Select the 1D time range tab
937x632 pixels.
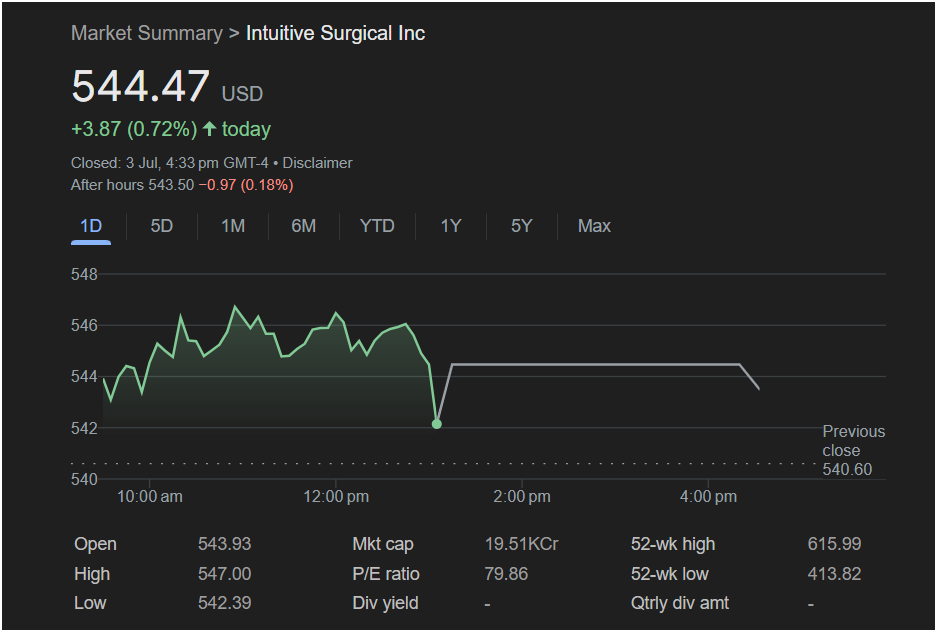coord(91,226)
